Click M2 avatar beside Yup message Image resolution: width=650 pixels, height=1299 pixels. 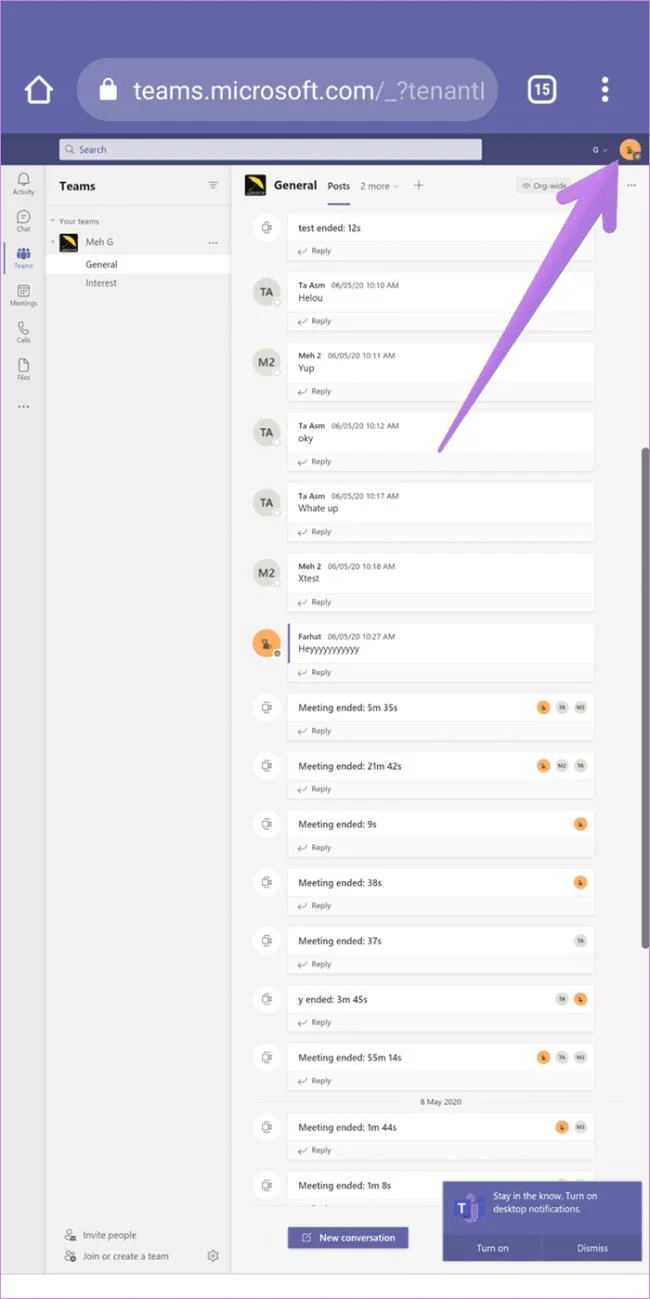(x=266, y=362)
